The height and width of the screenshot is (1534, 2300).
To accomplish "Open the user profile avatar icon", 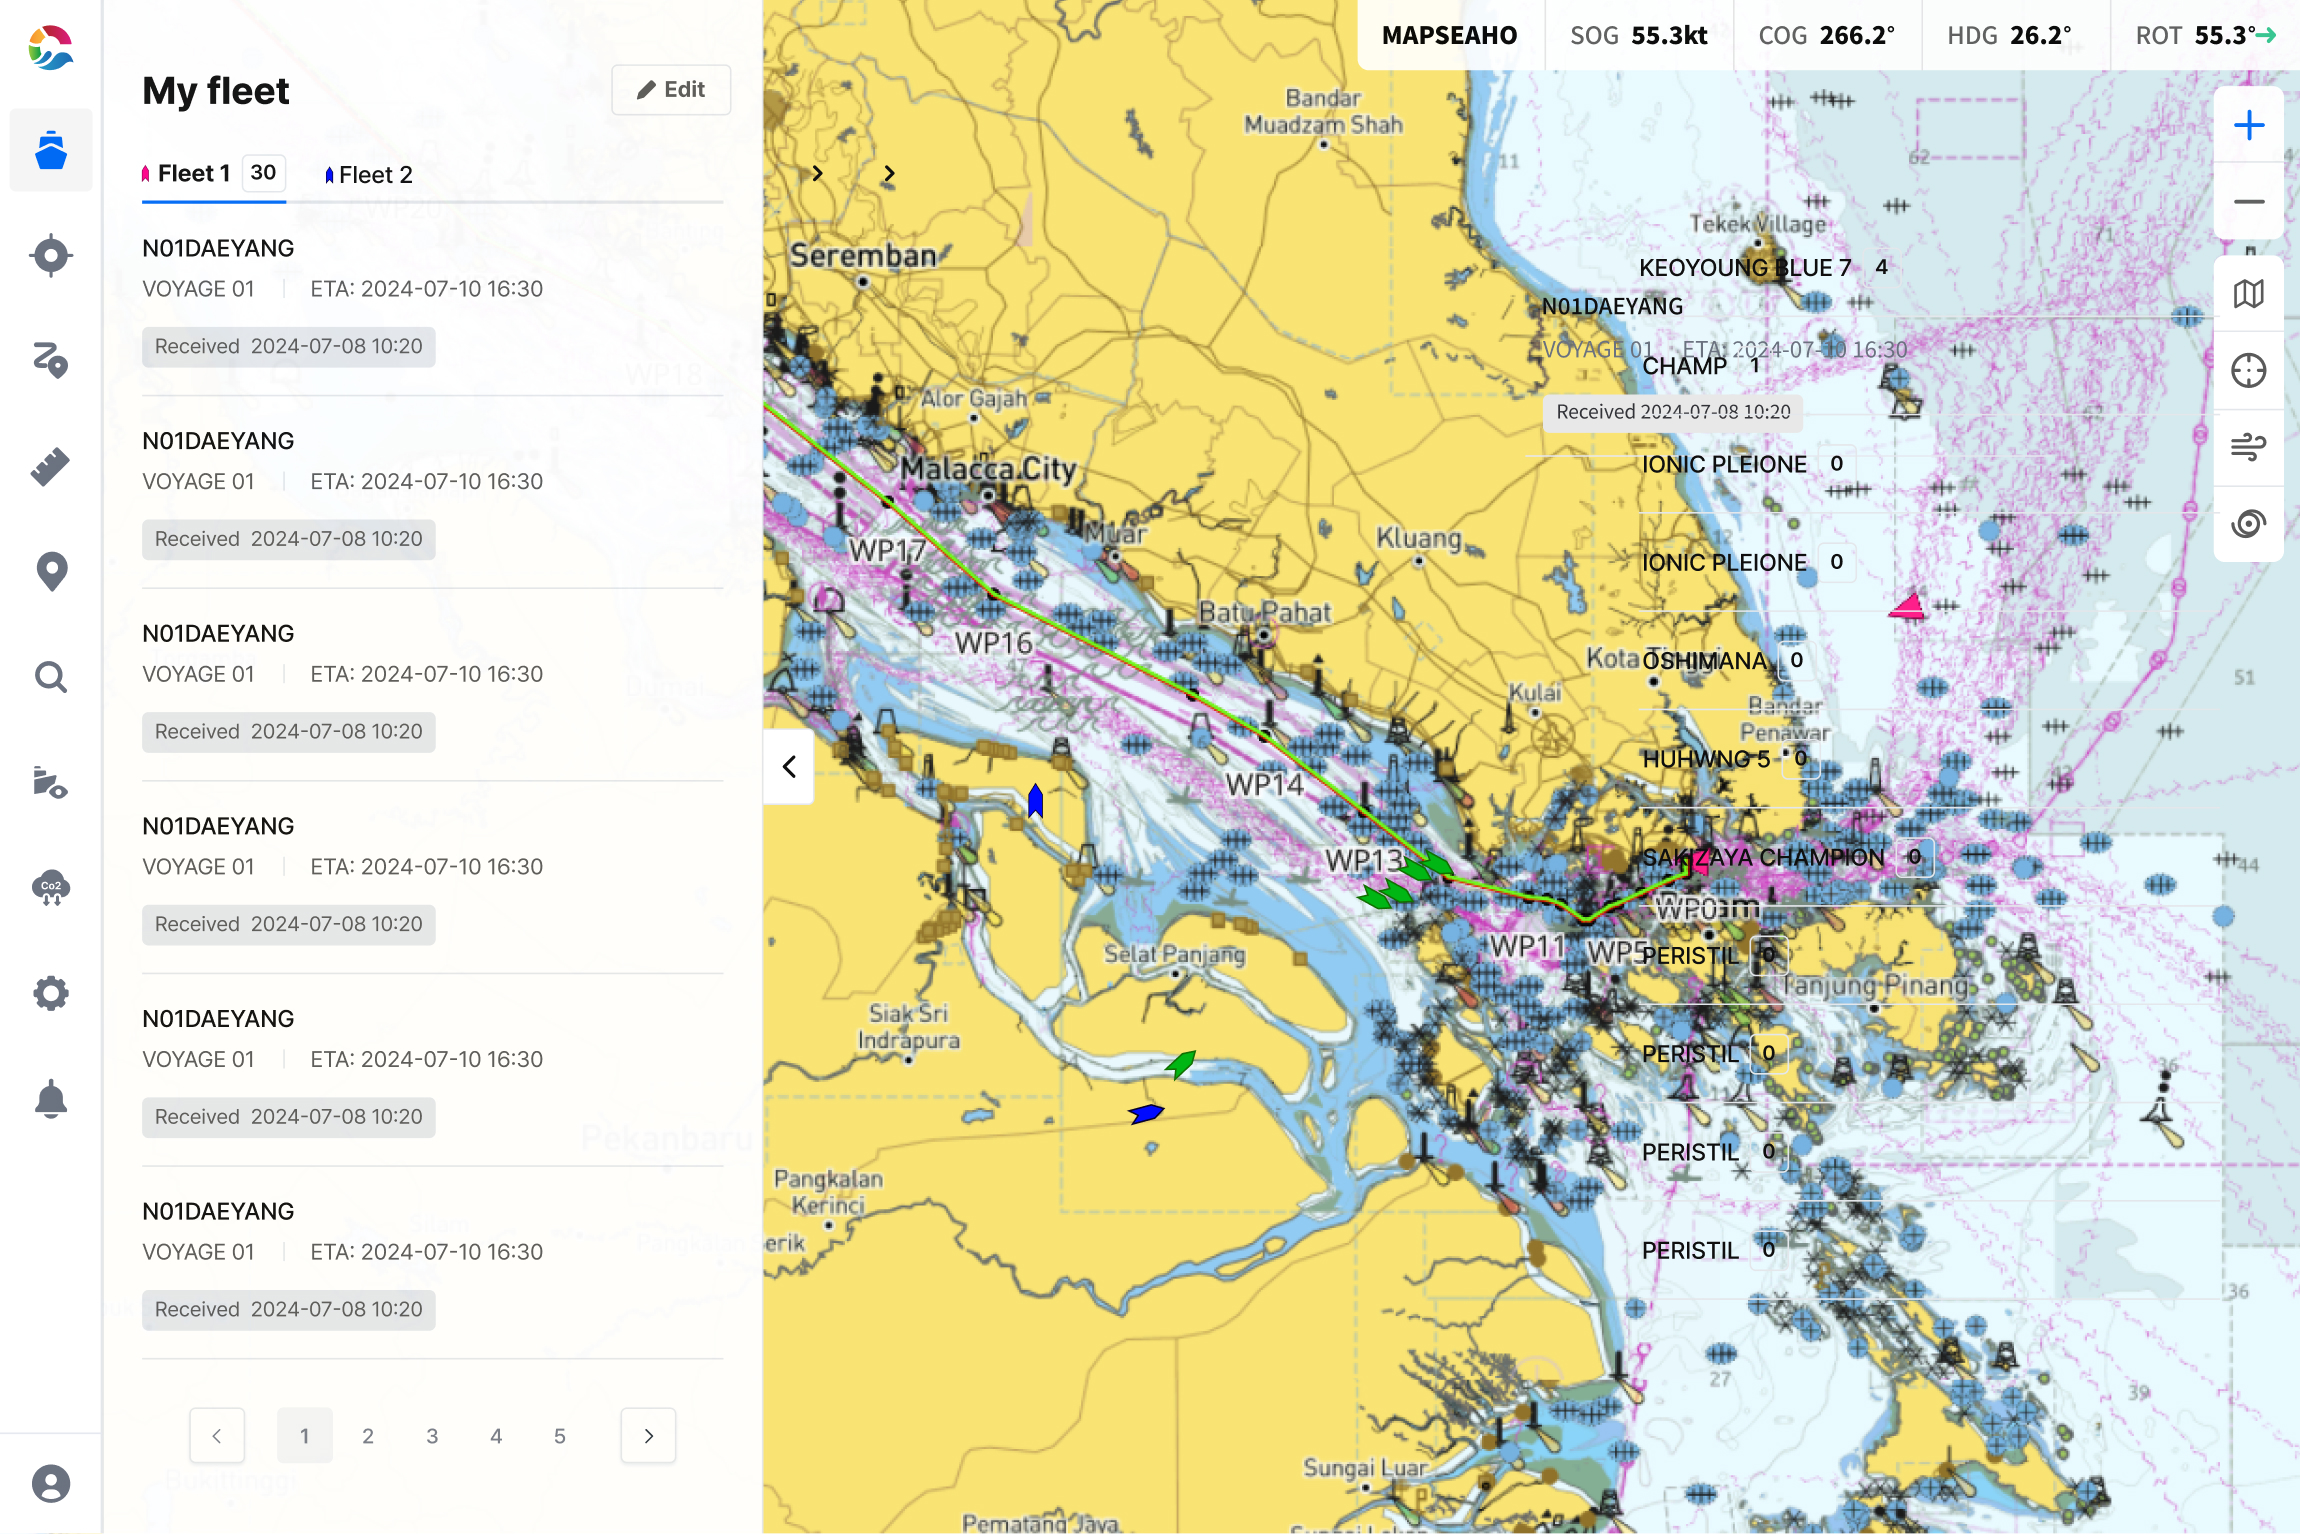I will click(51, 1484).
